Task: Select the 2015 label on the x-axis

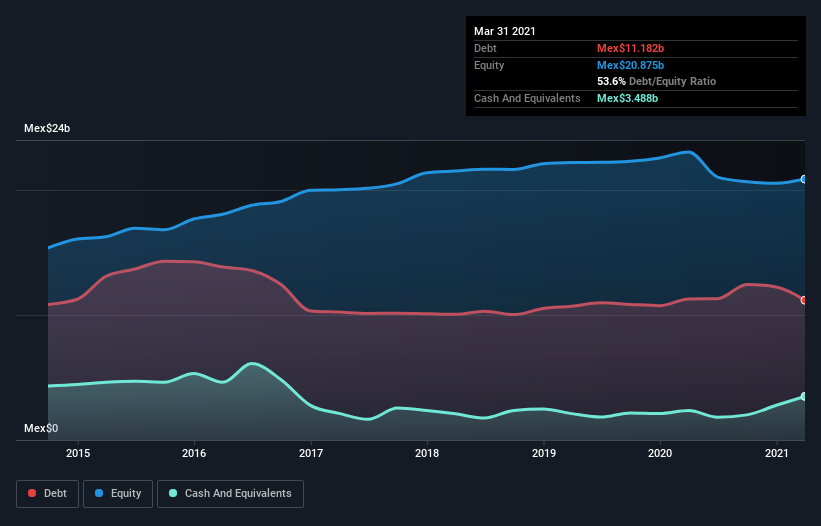Action: point(78,453)
